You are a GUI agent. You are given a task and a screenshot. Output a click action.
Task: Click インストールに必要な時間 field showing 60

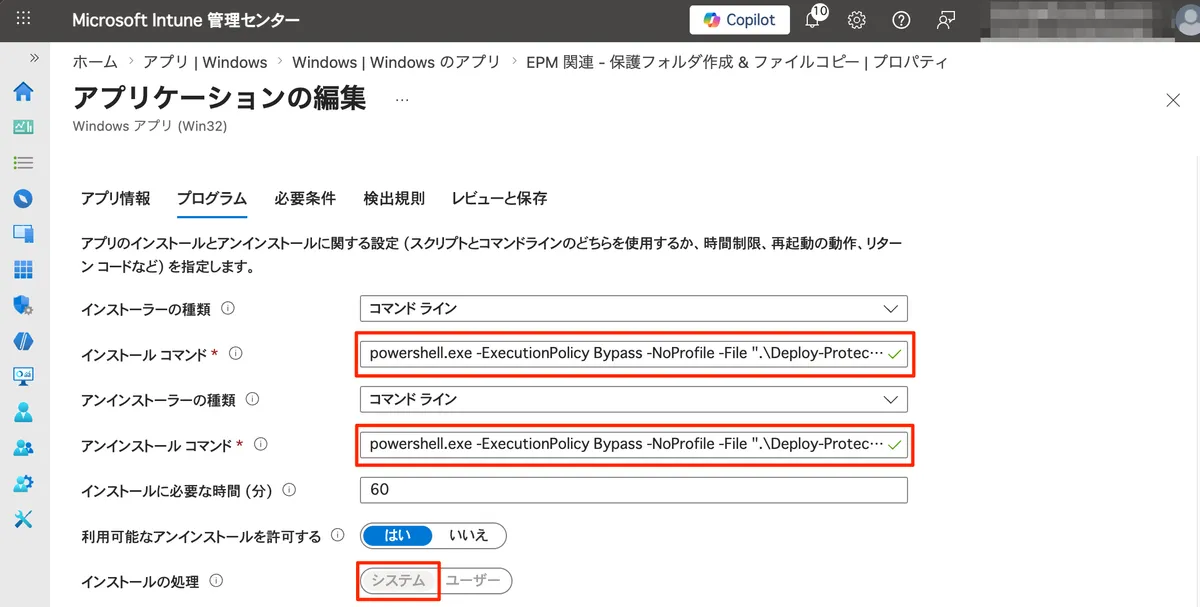click(634, 490)
